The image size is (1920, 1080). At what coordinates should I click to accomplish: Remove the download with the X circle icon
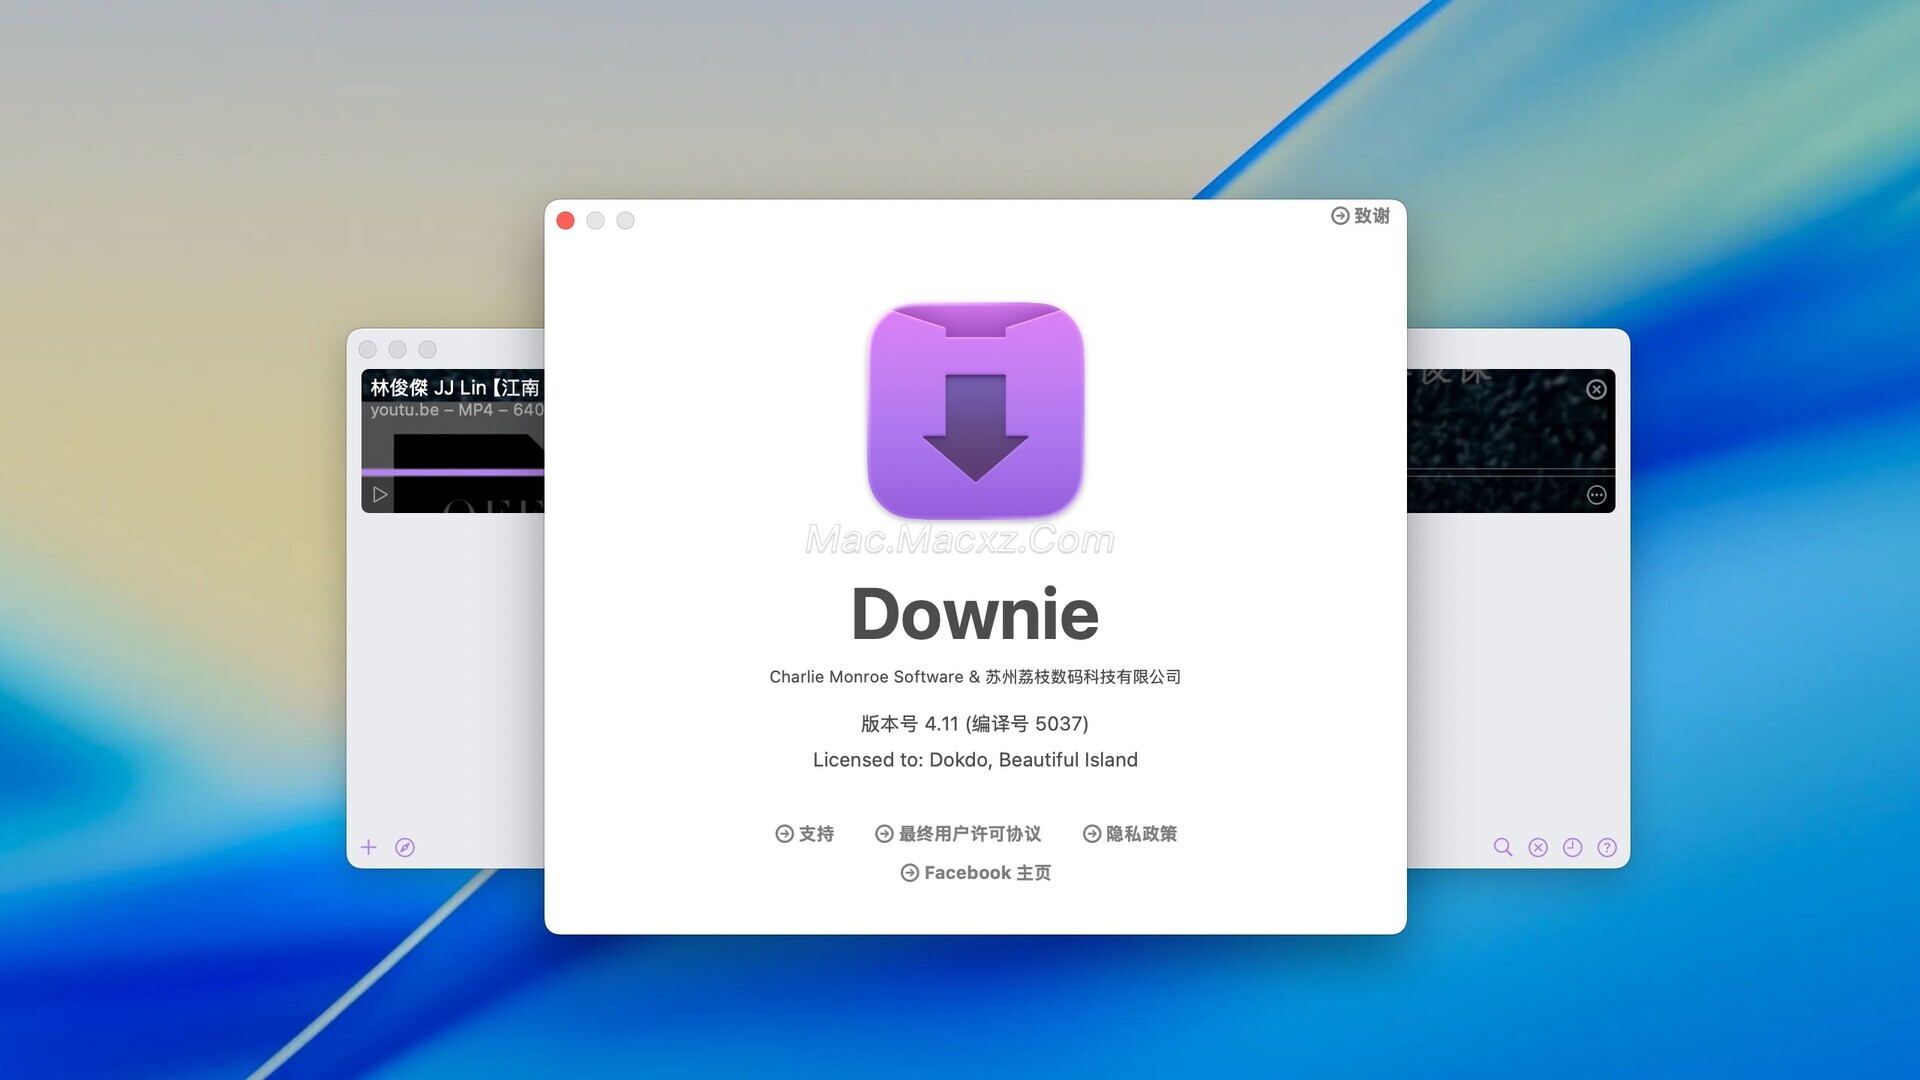click(1596, 390)
